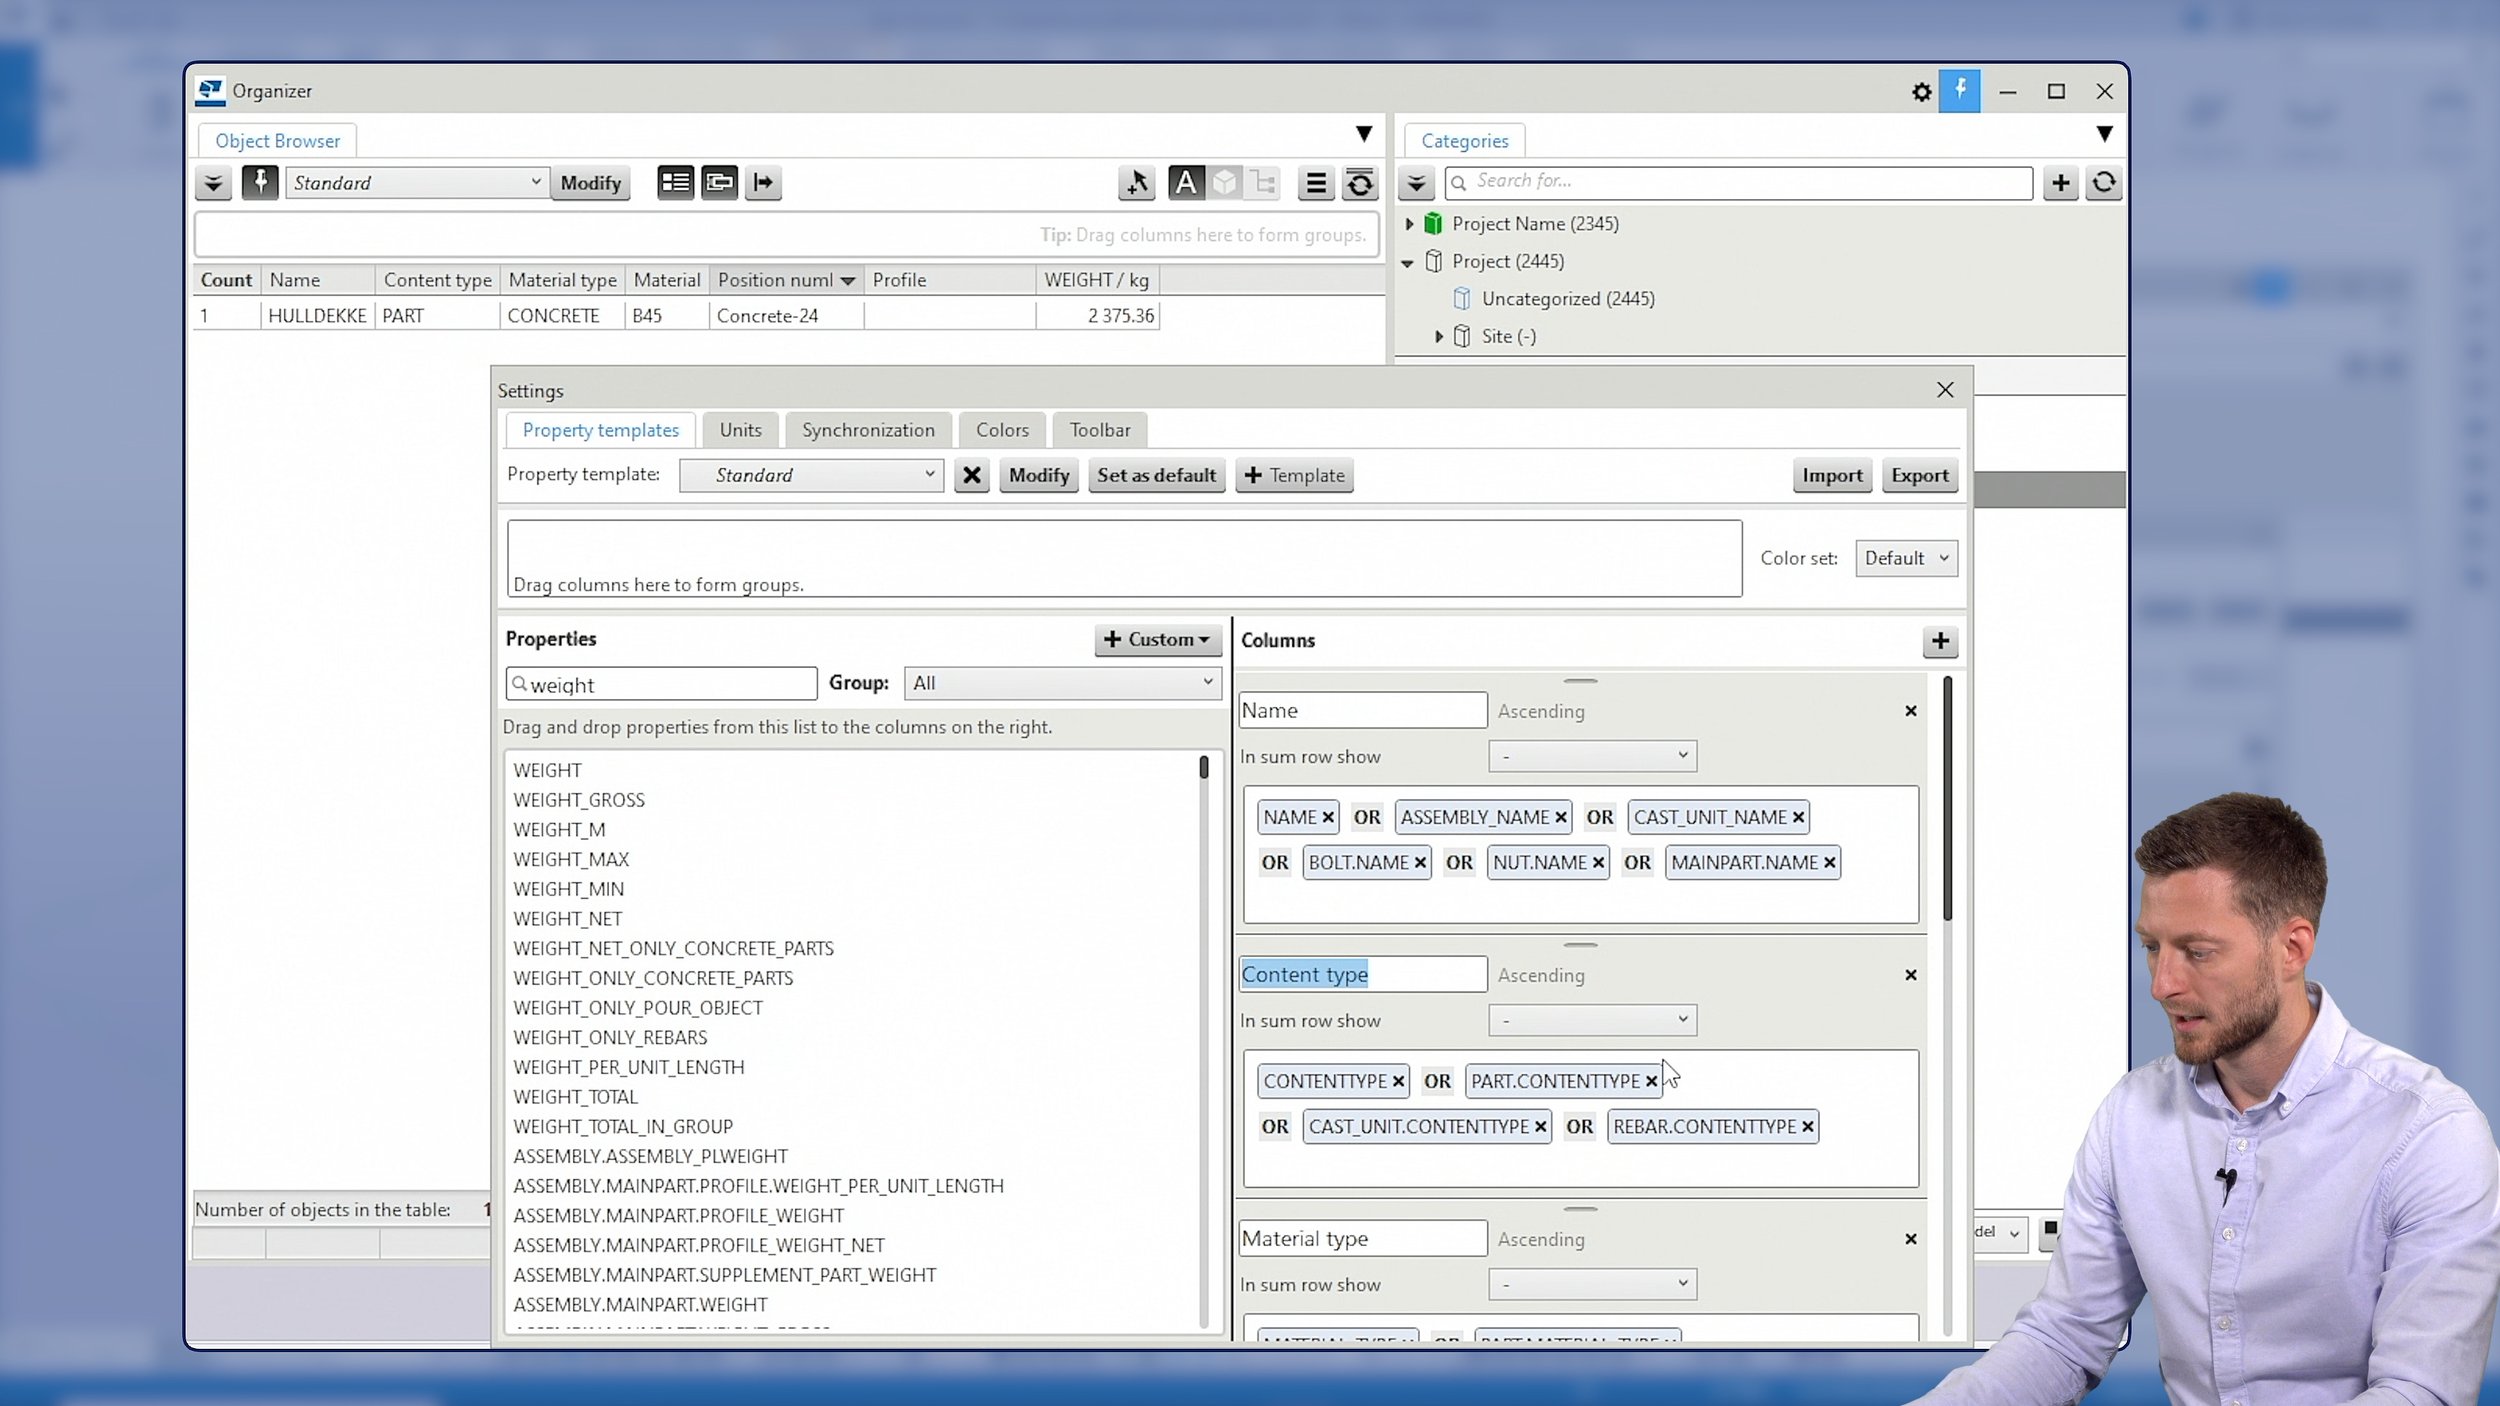This screenshot has height=1406, width=2500.
Task: Click the add-to-selection cursor icon
Action: pos(1137,183)
